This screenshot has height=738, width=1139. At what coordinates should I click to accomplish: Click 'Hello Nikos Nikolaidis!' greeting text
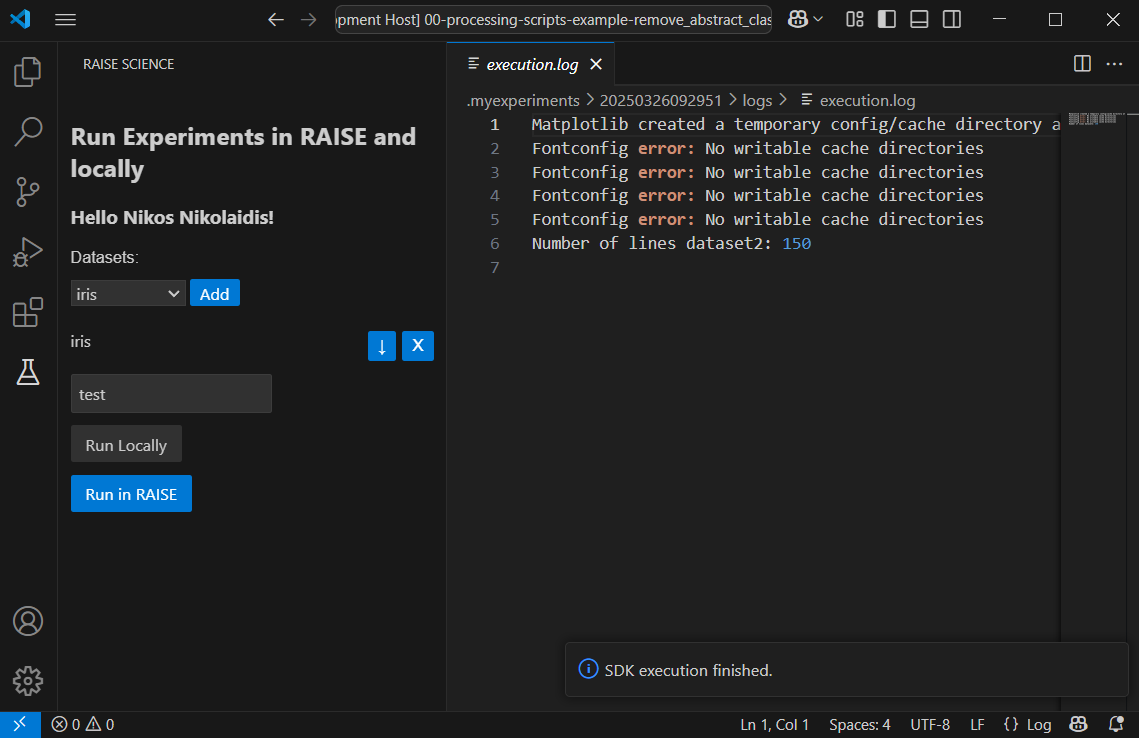point(172,217)
